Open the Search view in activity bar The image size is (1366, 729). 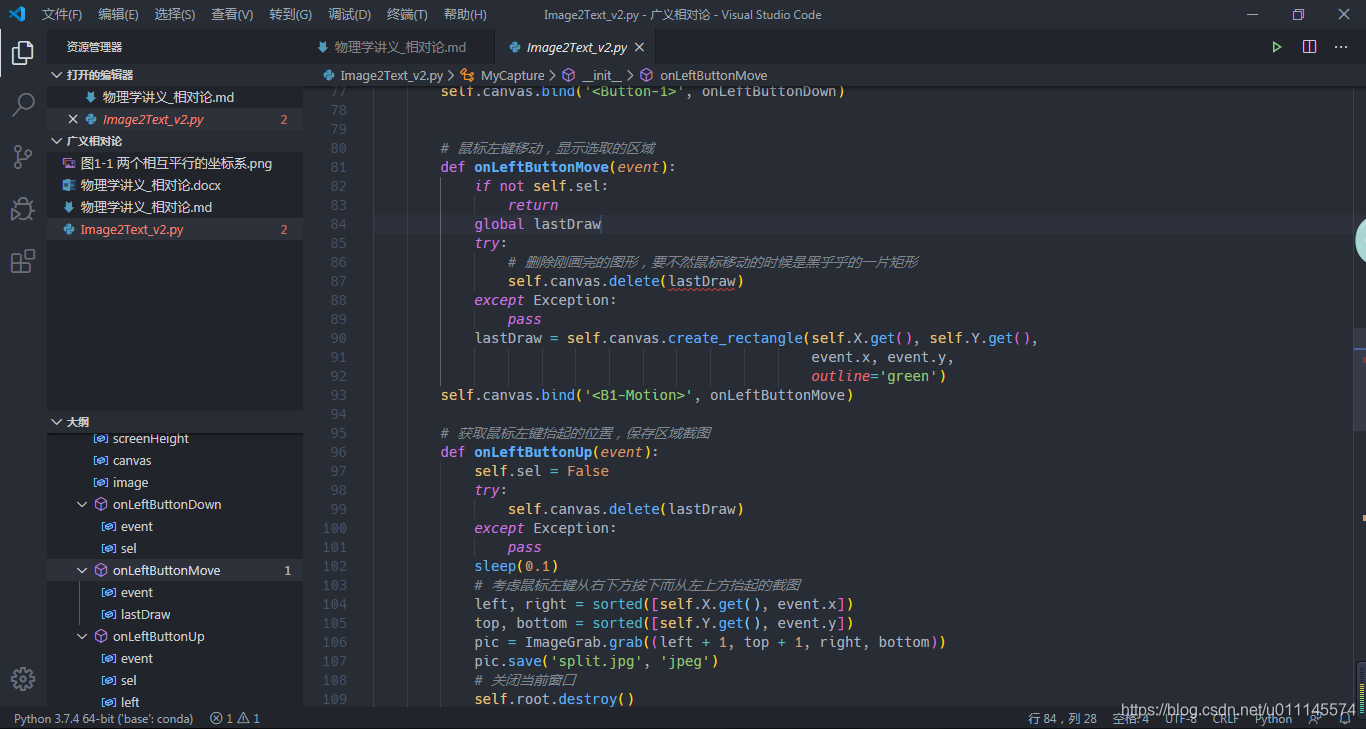23,105
